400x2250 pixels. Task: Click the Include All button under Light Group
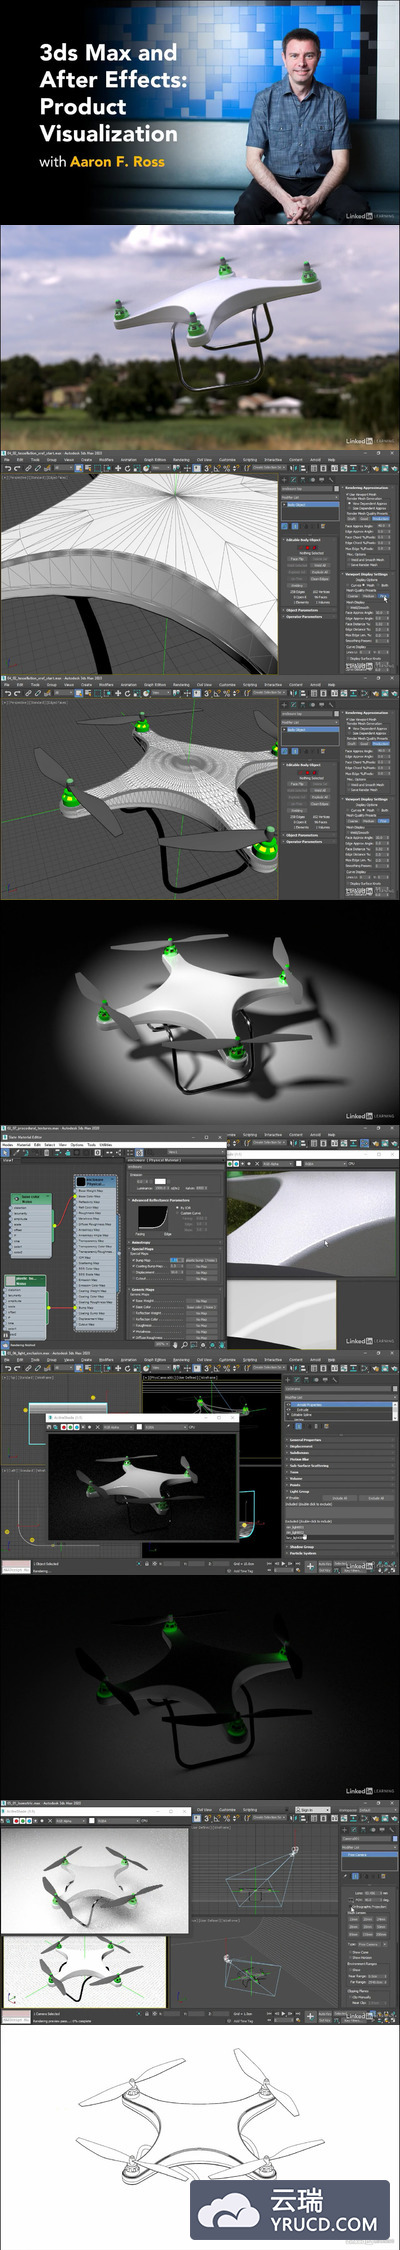(339, 1498)
